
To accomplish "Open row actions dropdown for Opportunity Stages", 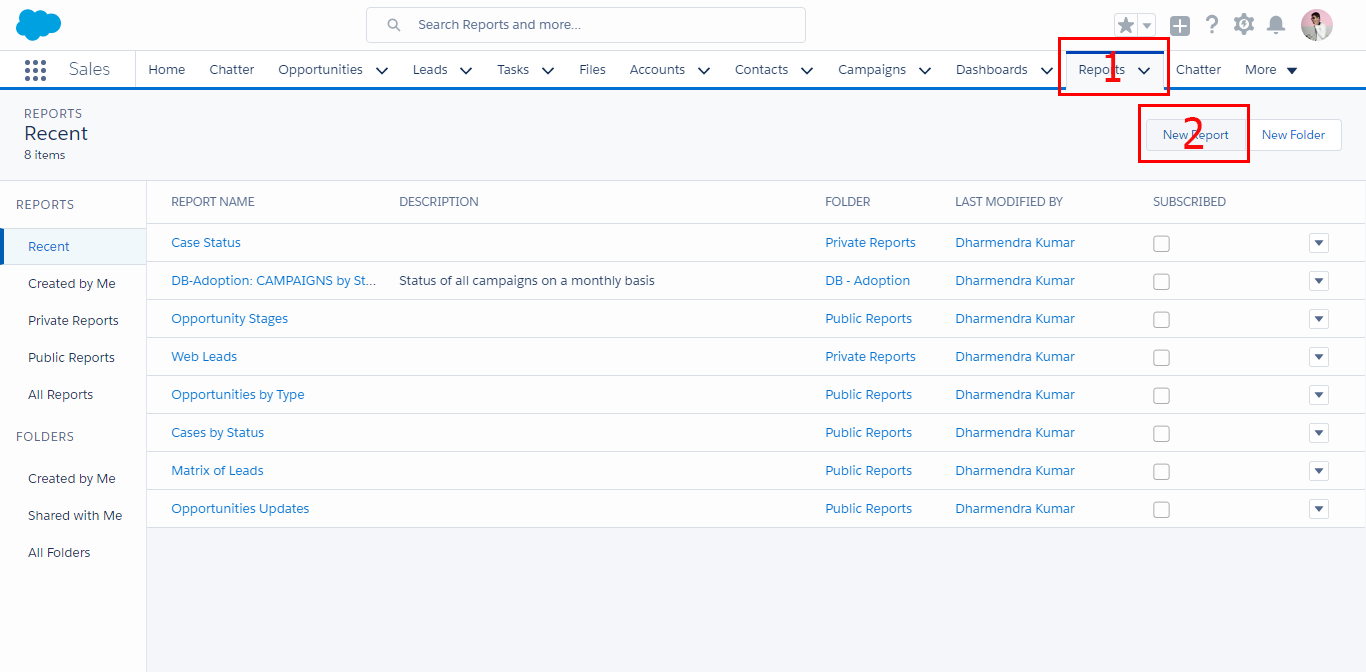I will coord(1319,319).
